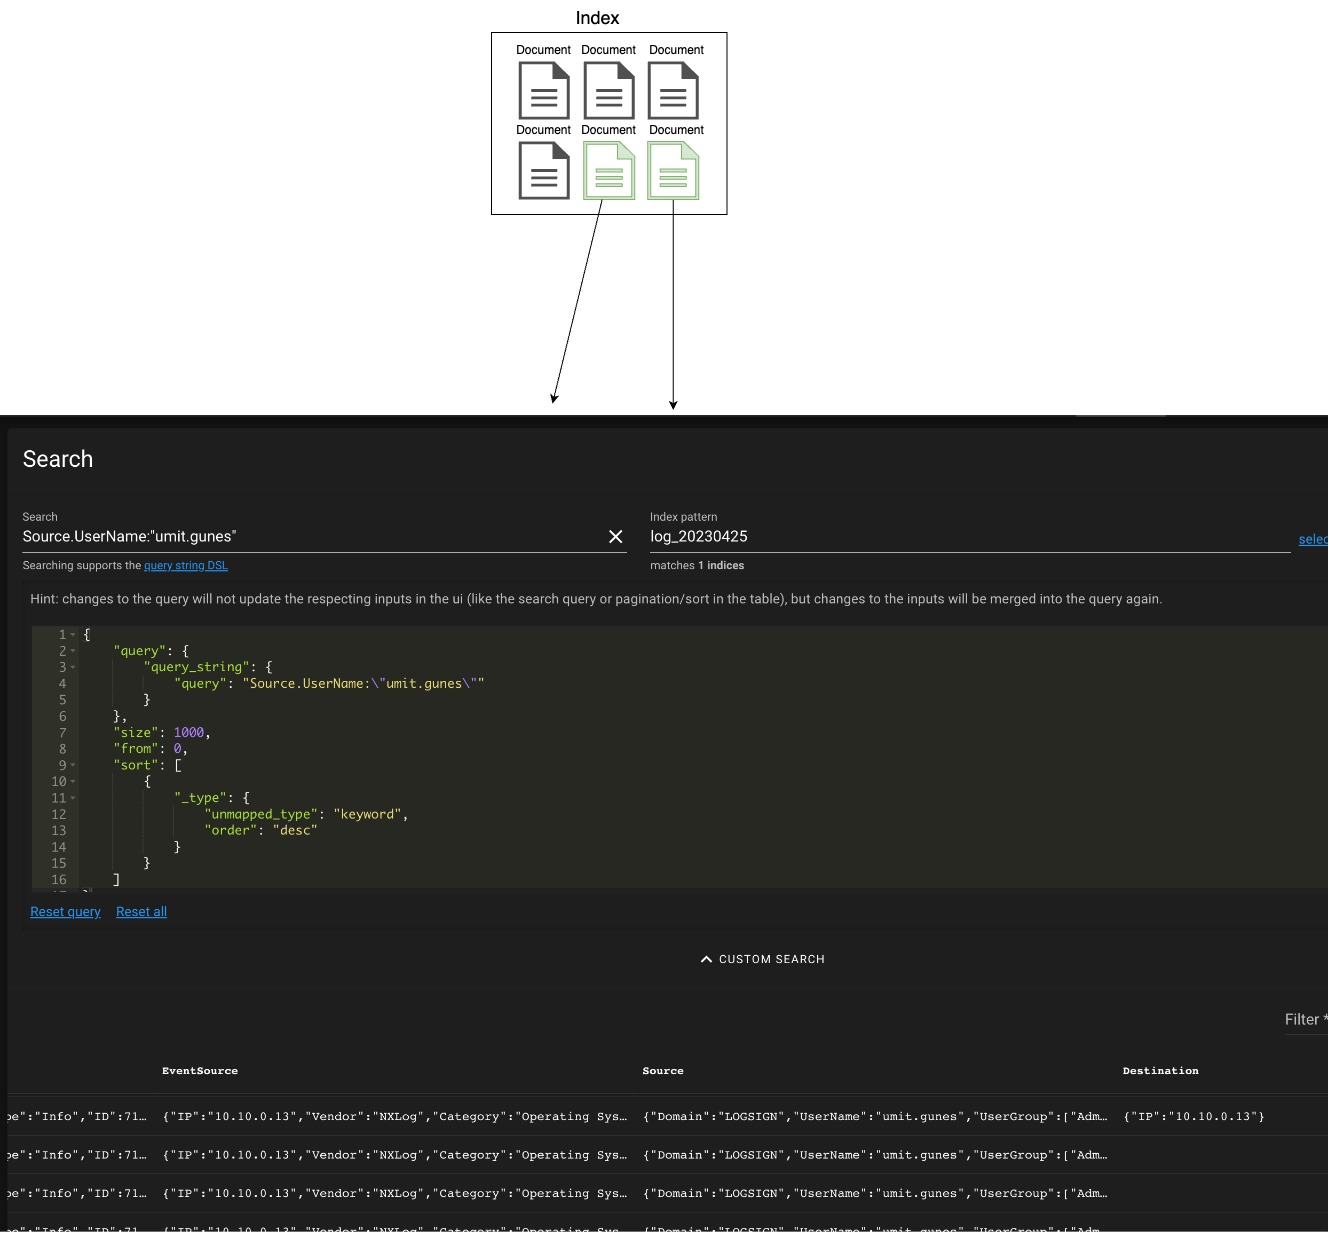The height and width of the screenshot is (1233, 1329).
Task: Sort by the EventSource column header
Action: click(x=200, y=1071)
